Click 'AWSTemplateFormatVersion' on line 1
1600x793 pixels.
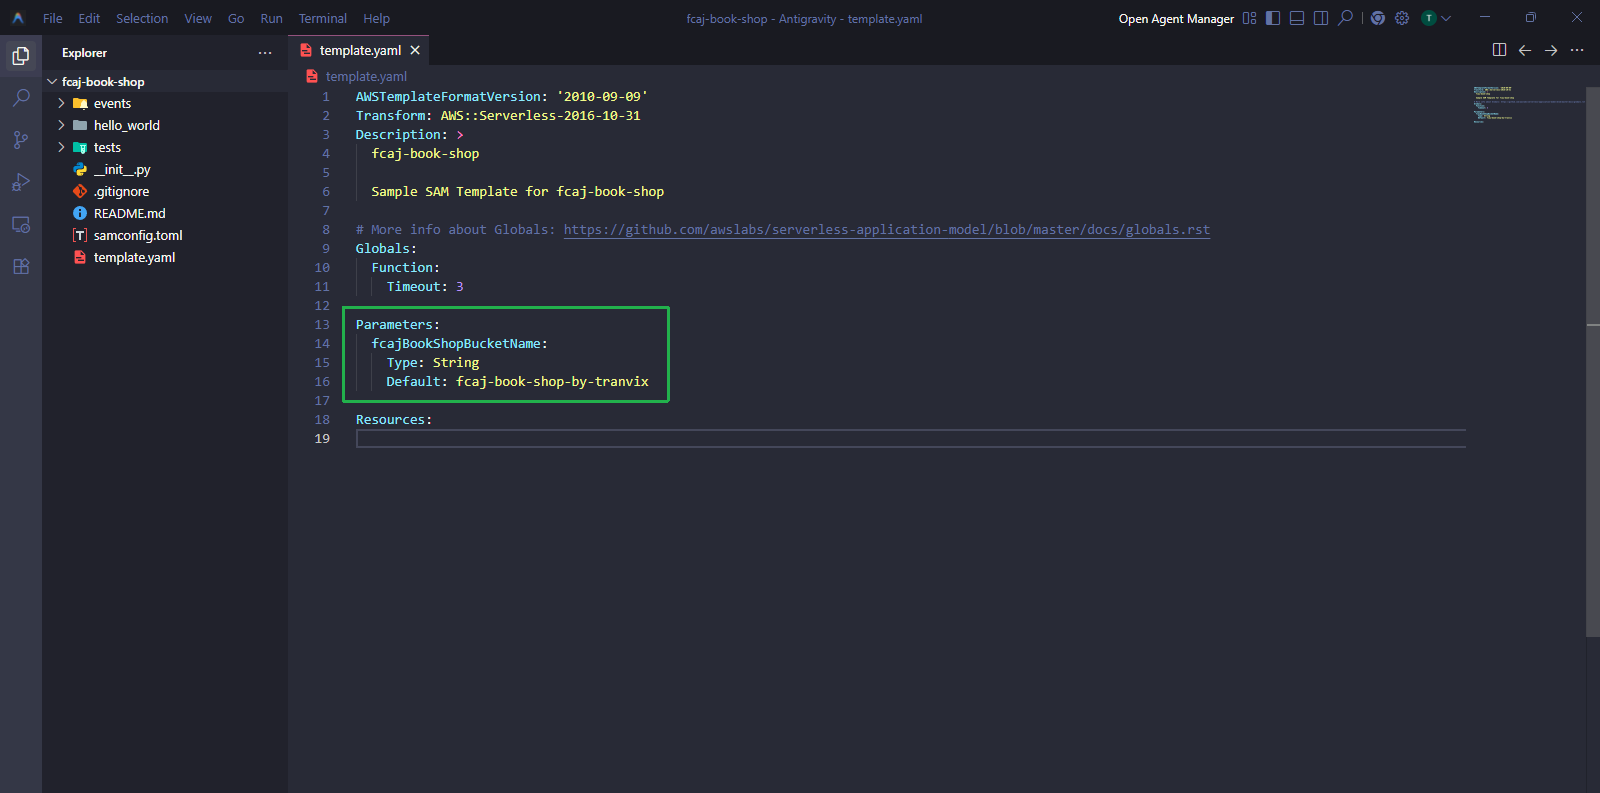click(x=448, y=96)
